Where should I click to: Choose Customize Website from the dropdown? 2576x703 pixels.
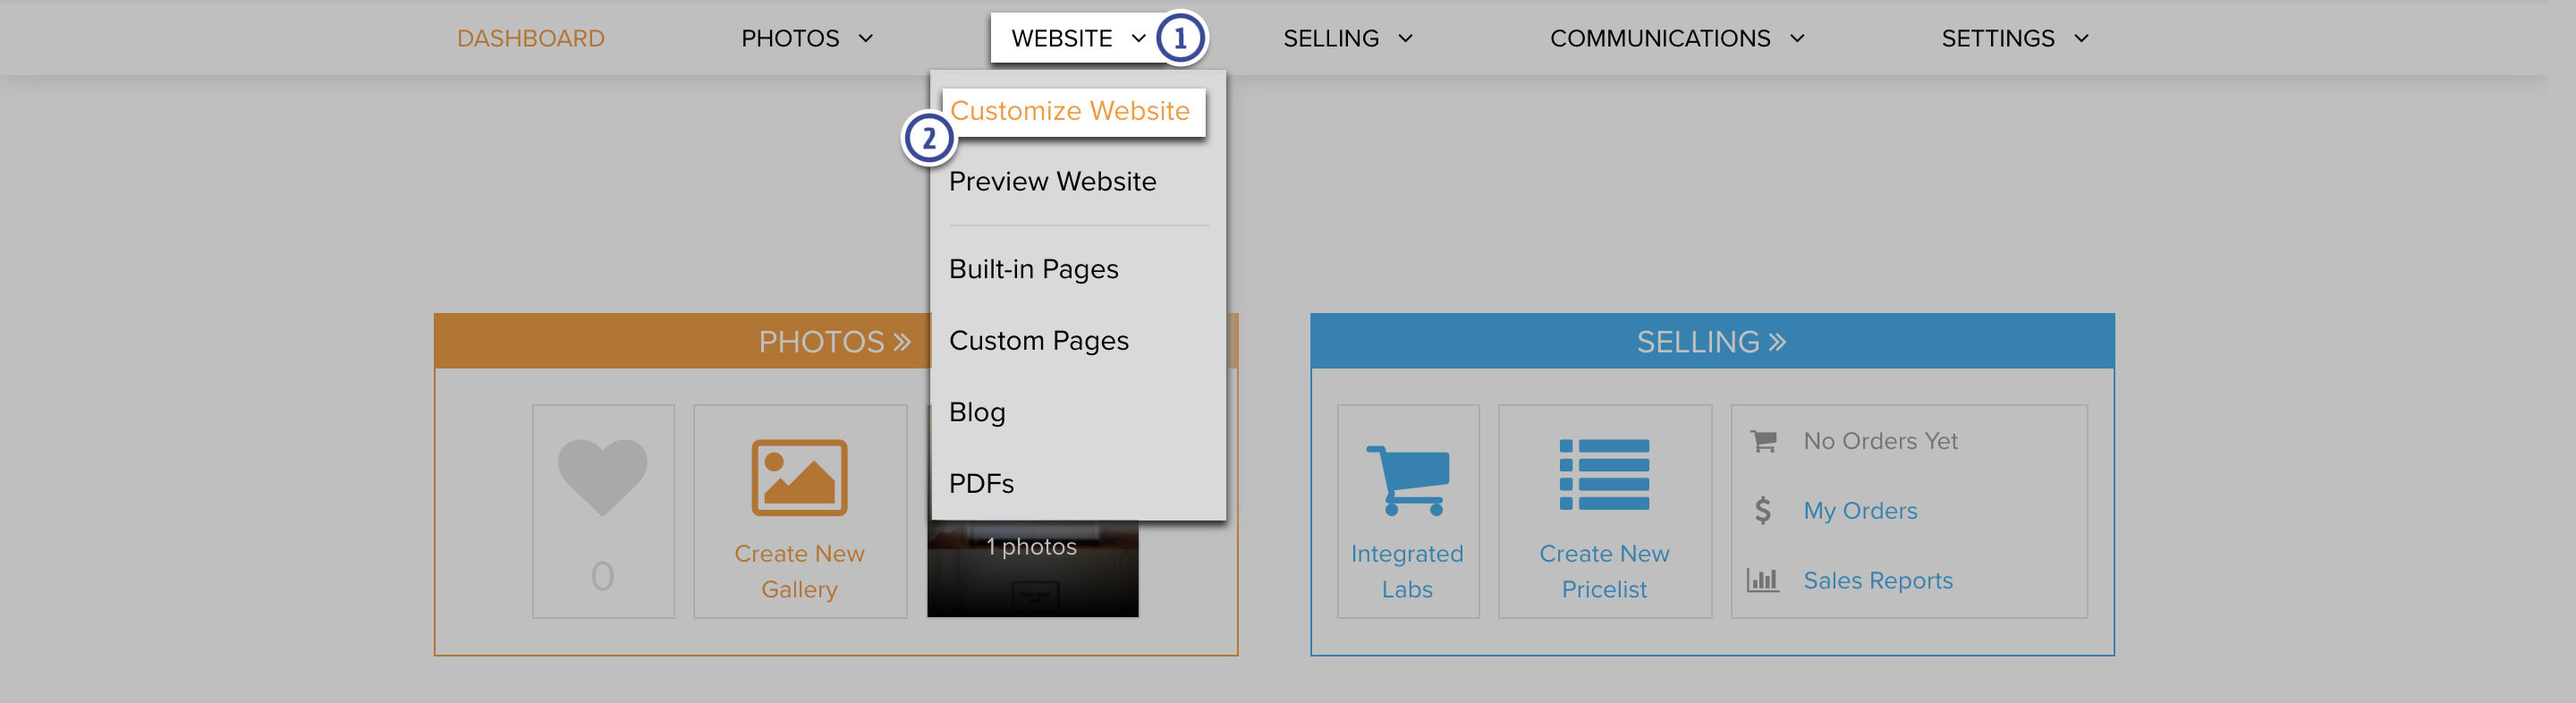(x=1070, y=110)
